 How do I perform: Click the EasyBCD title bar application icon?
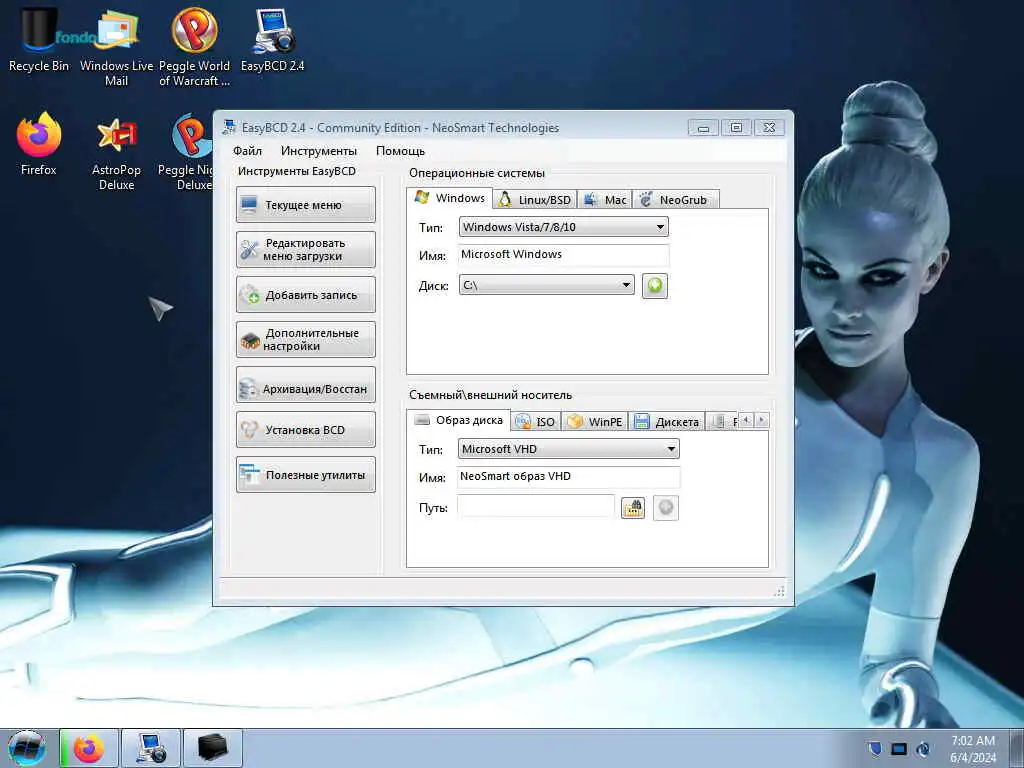pos(229,127)
